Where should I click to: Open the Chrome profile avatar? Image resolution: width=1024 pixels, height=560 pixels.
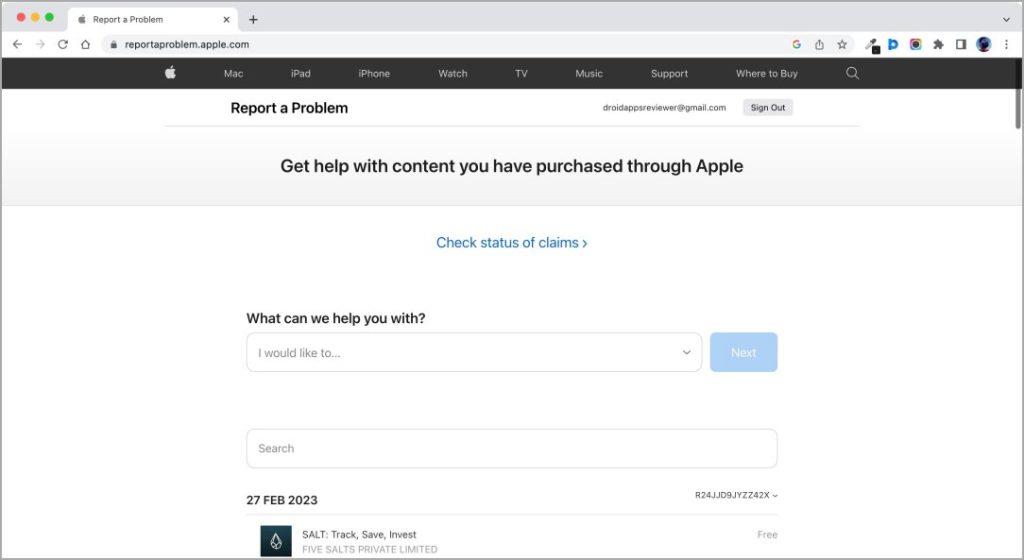[x=984, y=44]
